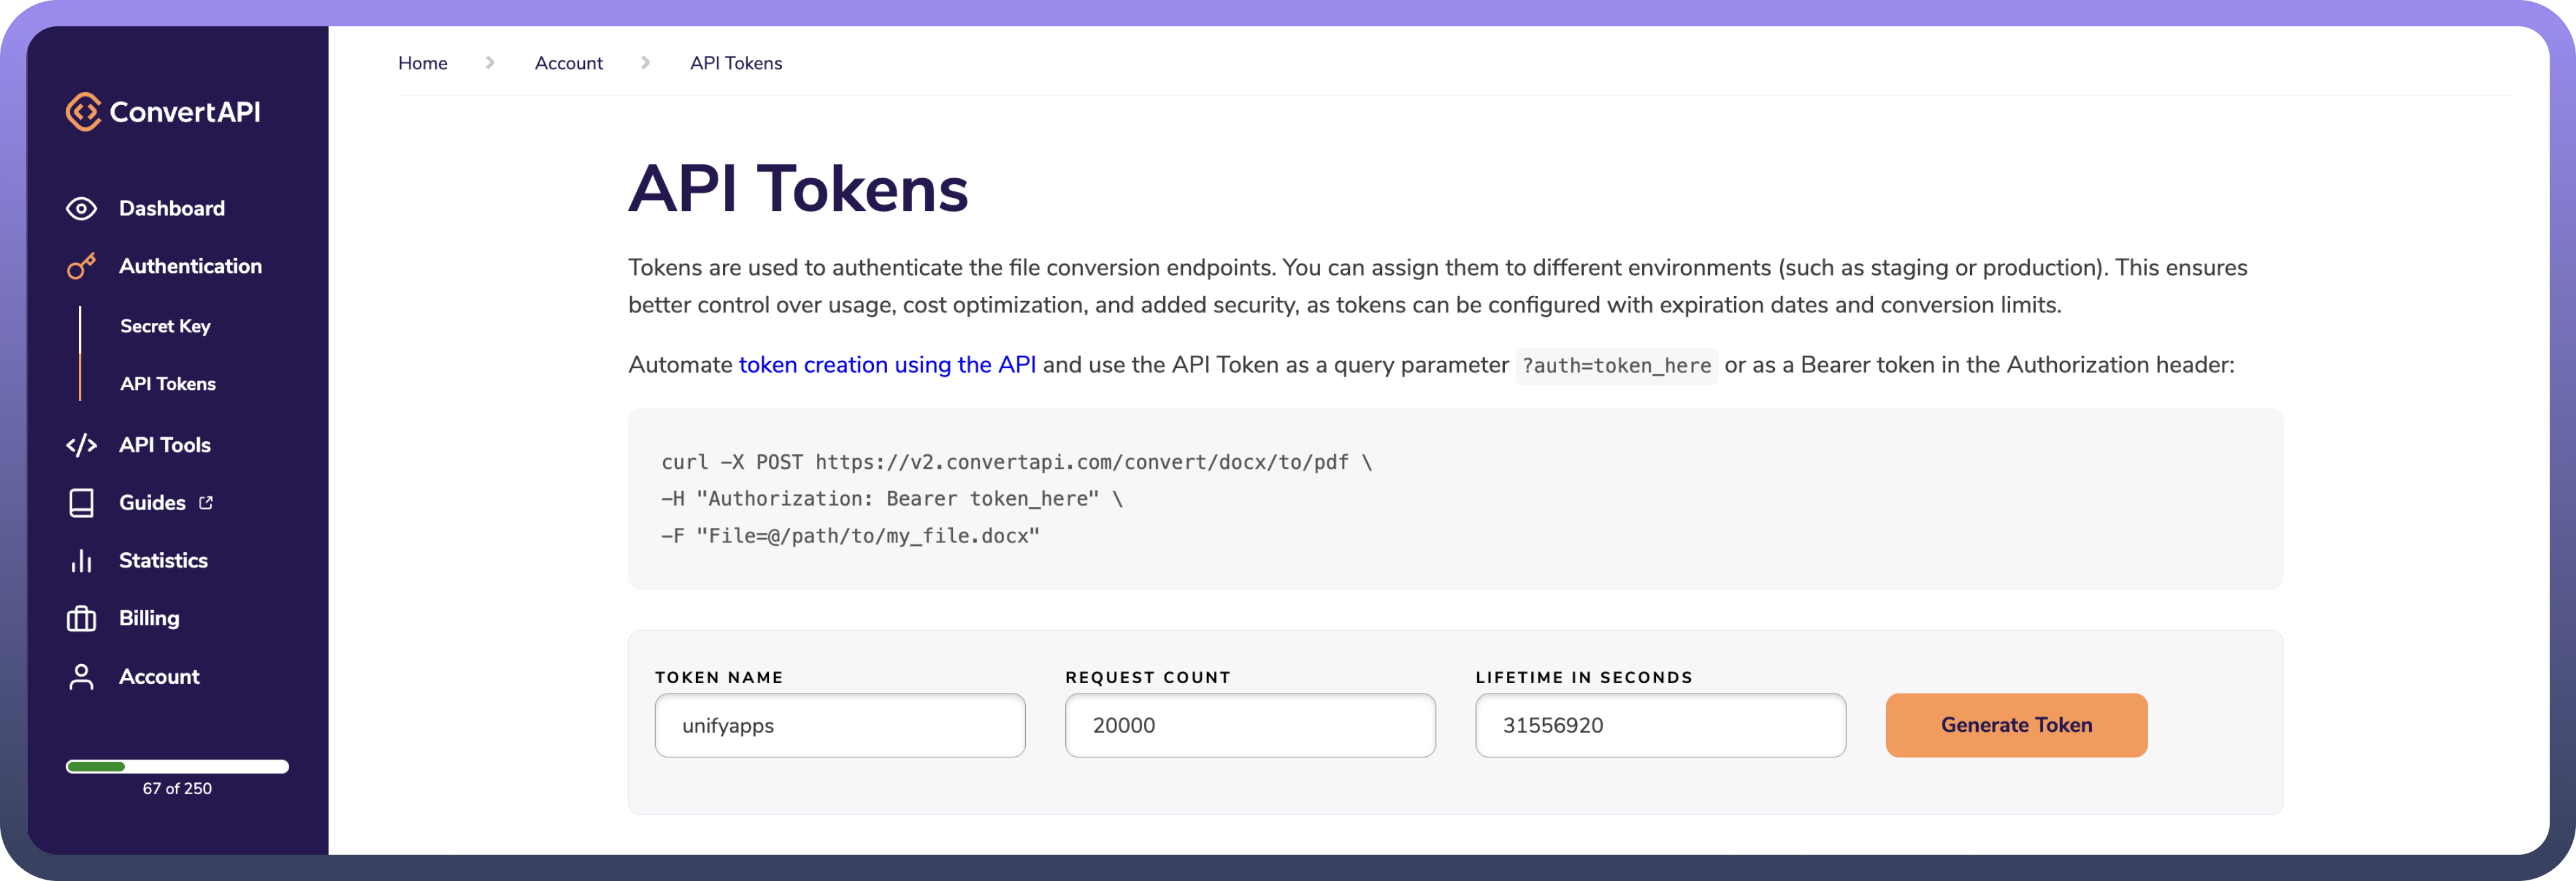Select Secret Key in sidebar submenu
Screen dimensions: 2576x881
[165, 326]
